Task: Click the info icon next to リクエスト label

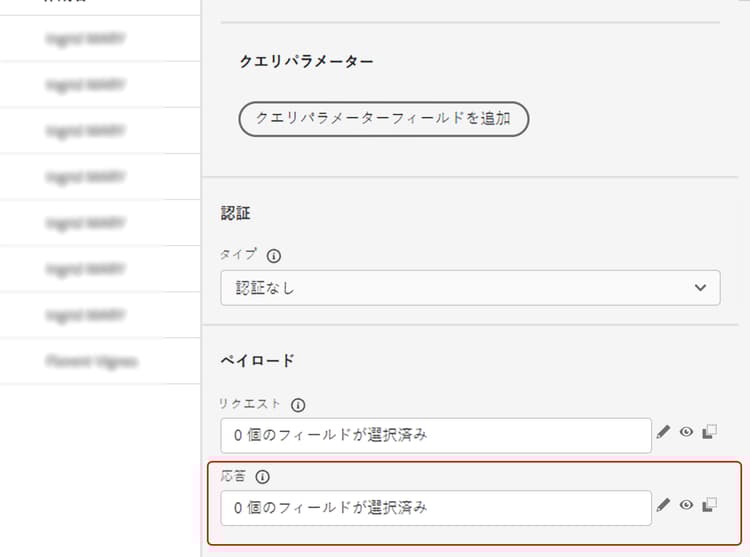Action: coord(298,405)
